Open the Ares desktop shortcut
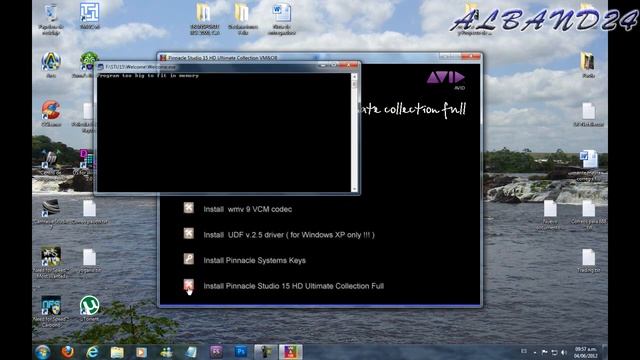Screen dimensions: 640x360 51,65
